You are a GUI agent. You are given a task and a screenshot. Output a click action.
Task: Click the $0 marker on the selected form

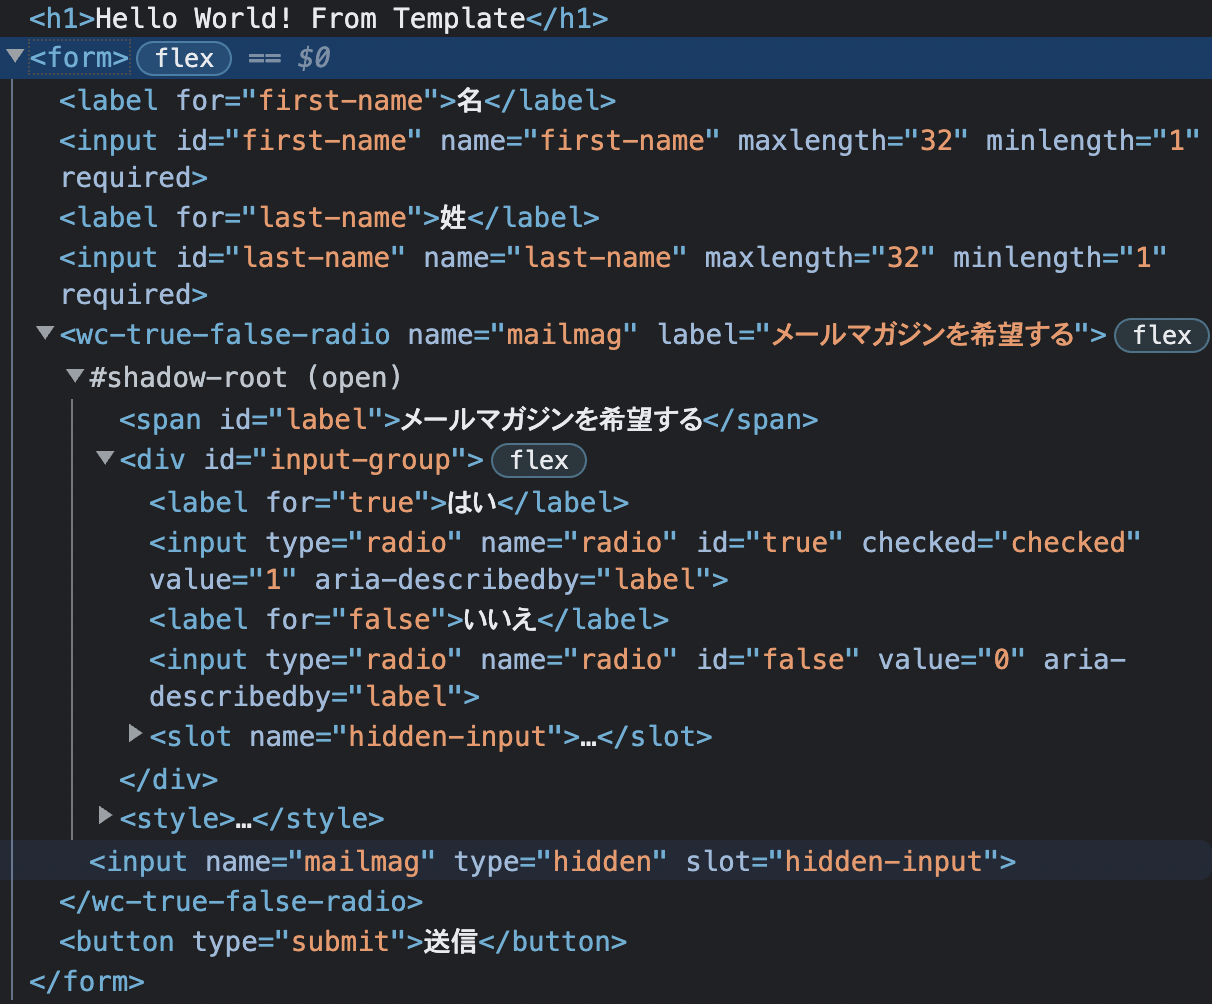pyautogui.click(x=312, y=57)
